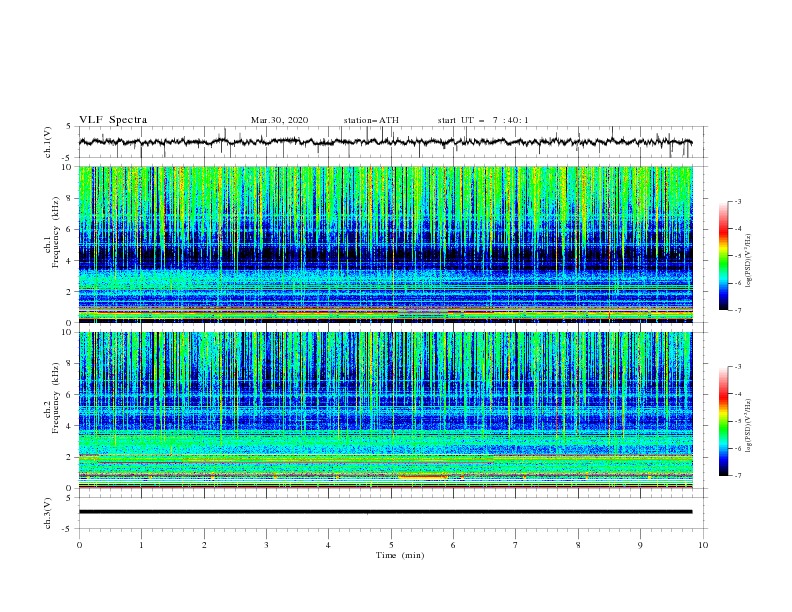Click the "-7" value on ch.2 colorbar
This screenshot has width=792, height=612.
[x=738, y=476]
